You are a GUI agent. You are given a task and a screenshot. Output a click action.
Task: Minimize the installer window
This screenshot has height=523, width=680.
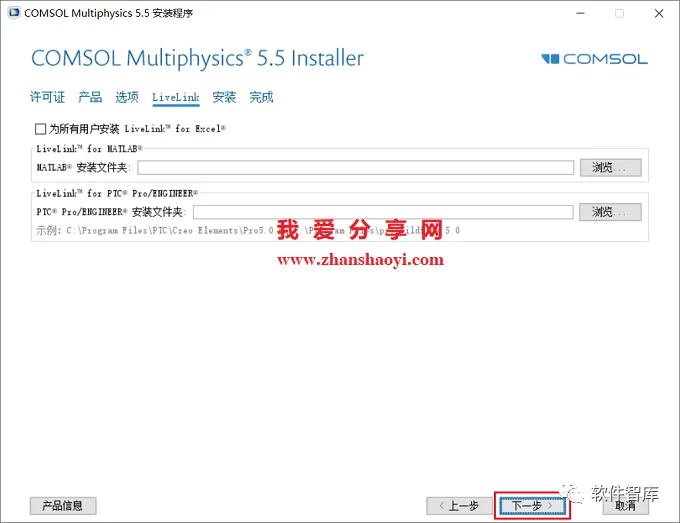[580, 13]
